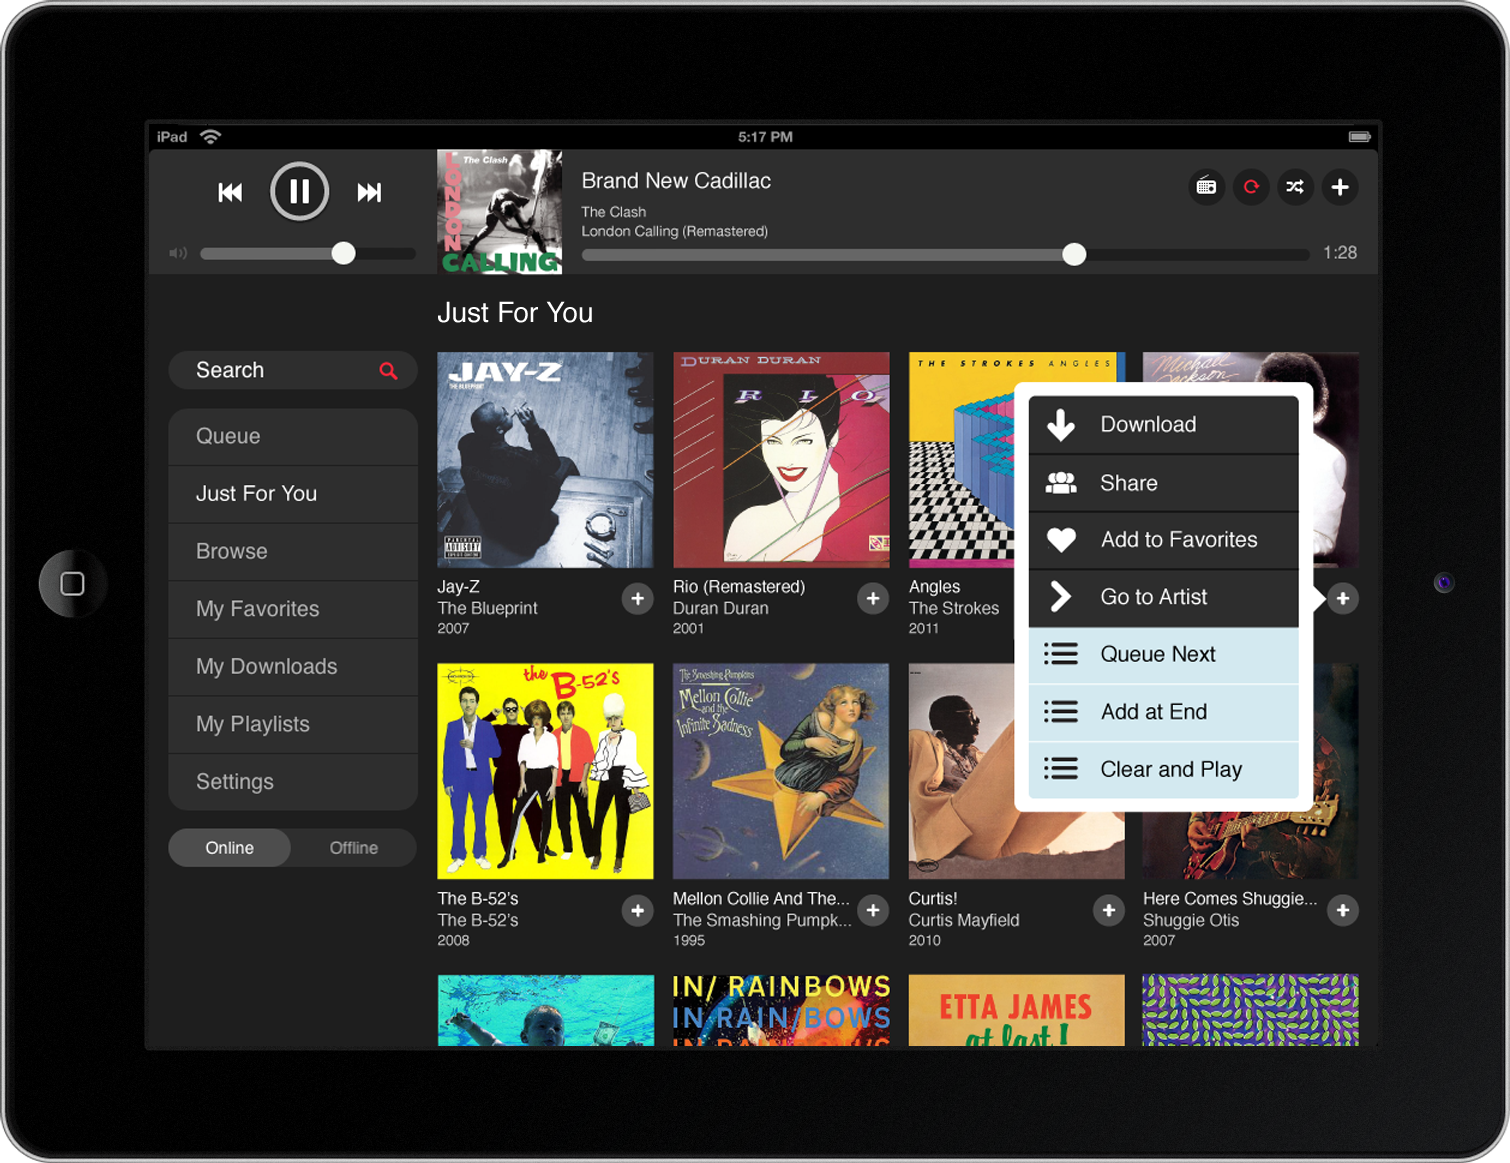Open Mellon Collie album cover
This screenshot has width=1510, height=1163.
(x=781, y=771)
